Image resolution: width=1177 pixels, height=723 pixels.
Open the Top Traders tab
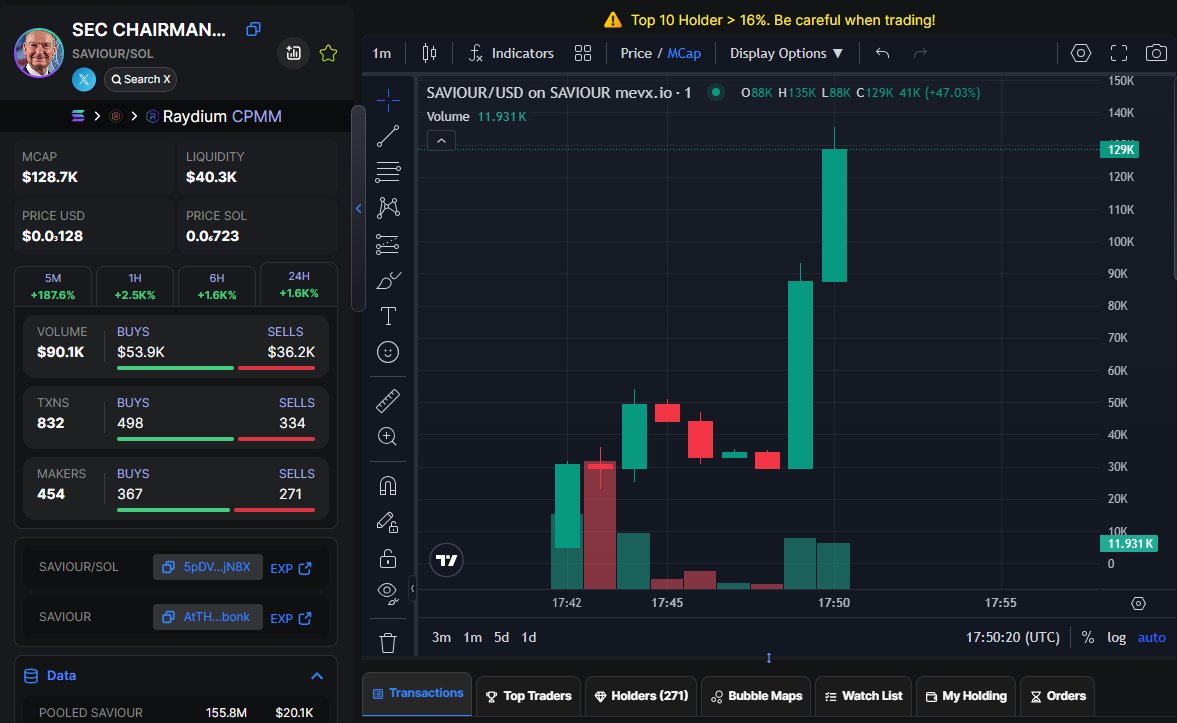click(528, 696)
